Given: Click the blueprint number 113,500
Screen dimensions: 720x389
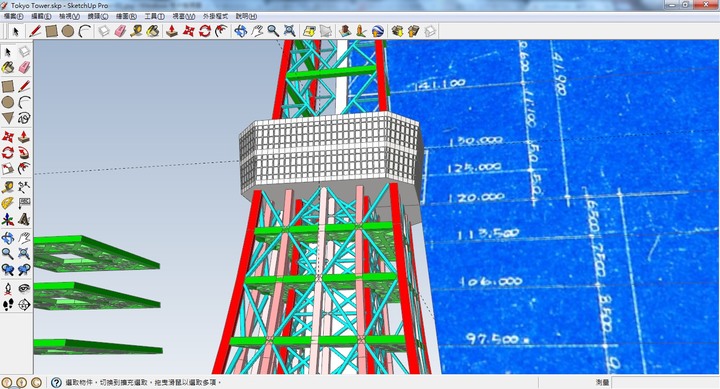Looking at the screenshot, I should pyautogui.click(x=488, y=234).
